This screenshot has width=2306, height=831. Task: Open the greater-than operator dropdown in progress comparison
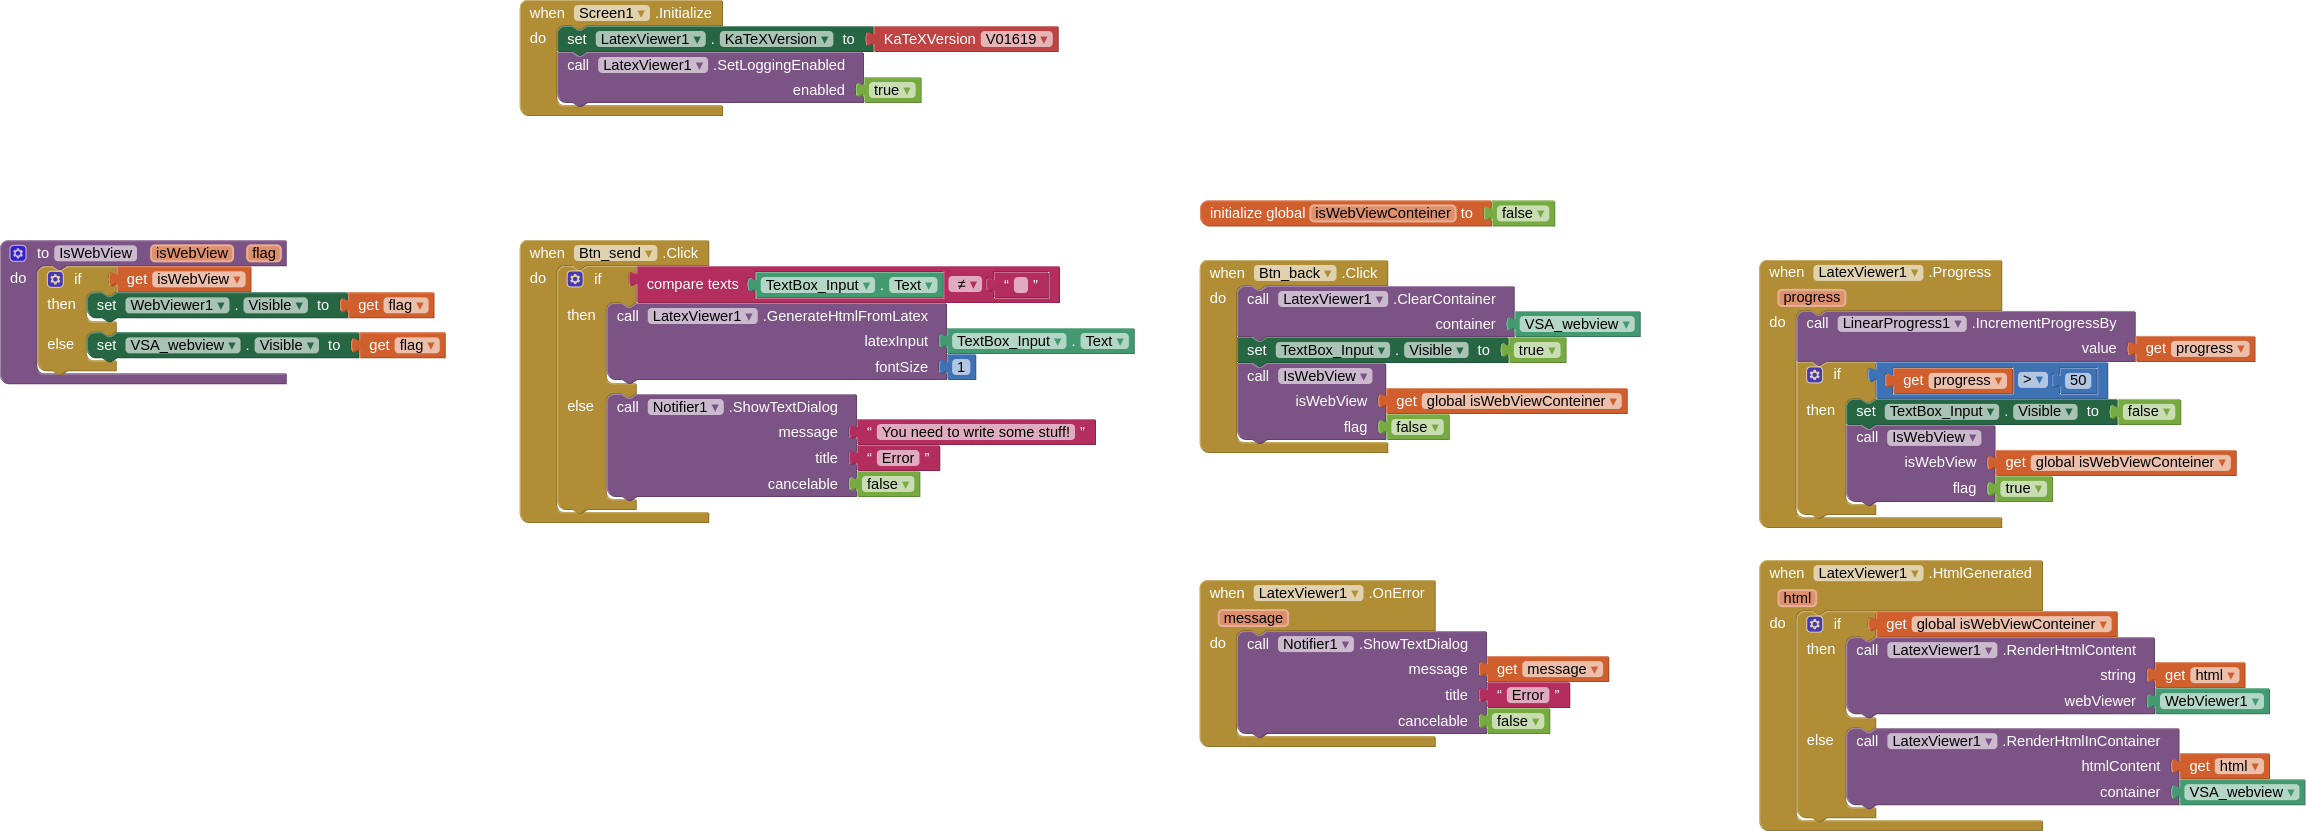click(2032, 380)
